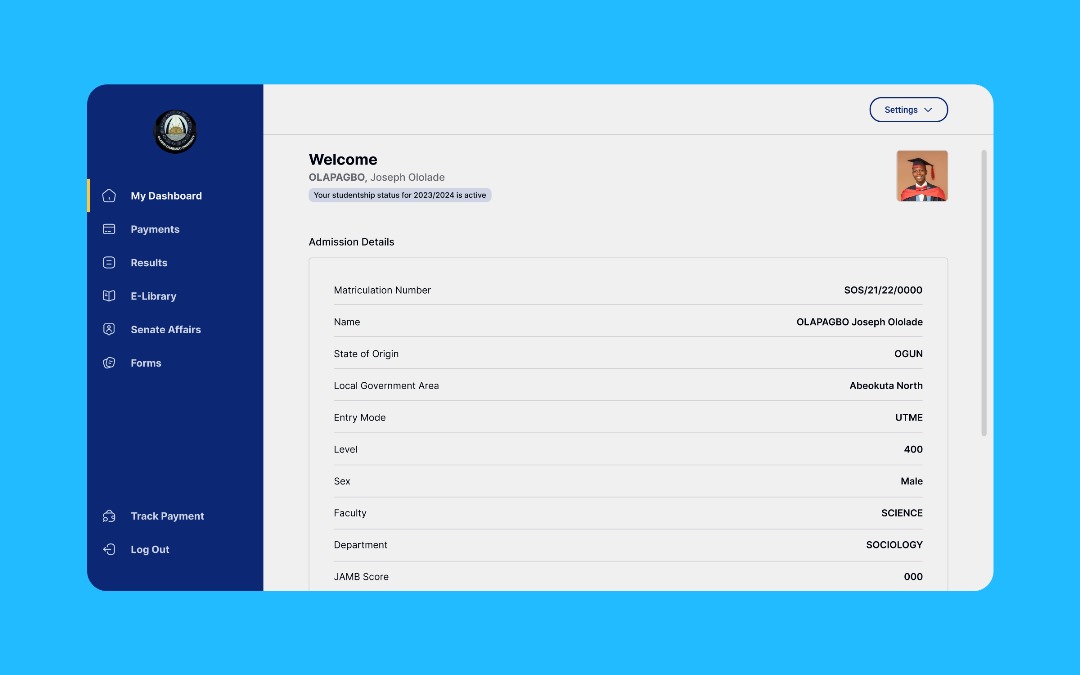Click the State of Origin label
Screen dimensions: 1080x675
[x=366, y=354]
